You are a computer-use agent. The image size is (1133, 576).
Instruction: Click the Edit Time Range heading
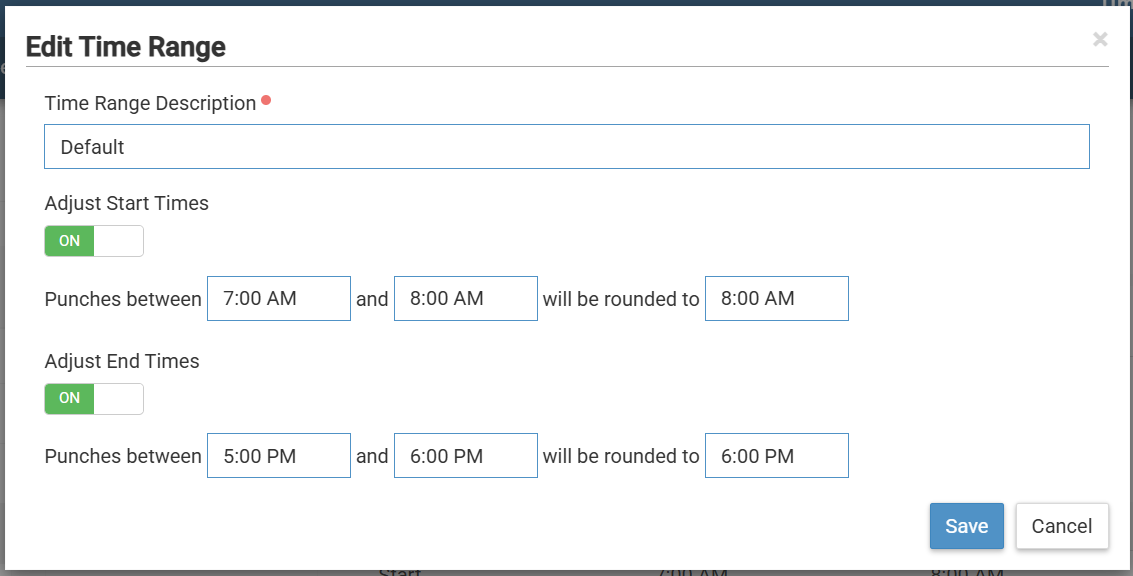pos(126,47)
